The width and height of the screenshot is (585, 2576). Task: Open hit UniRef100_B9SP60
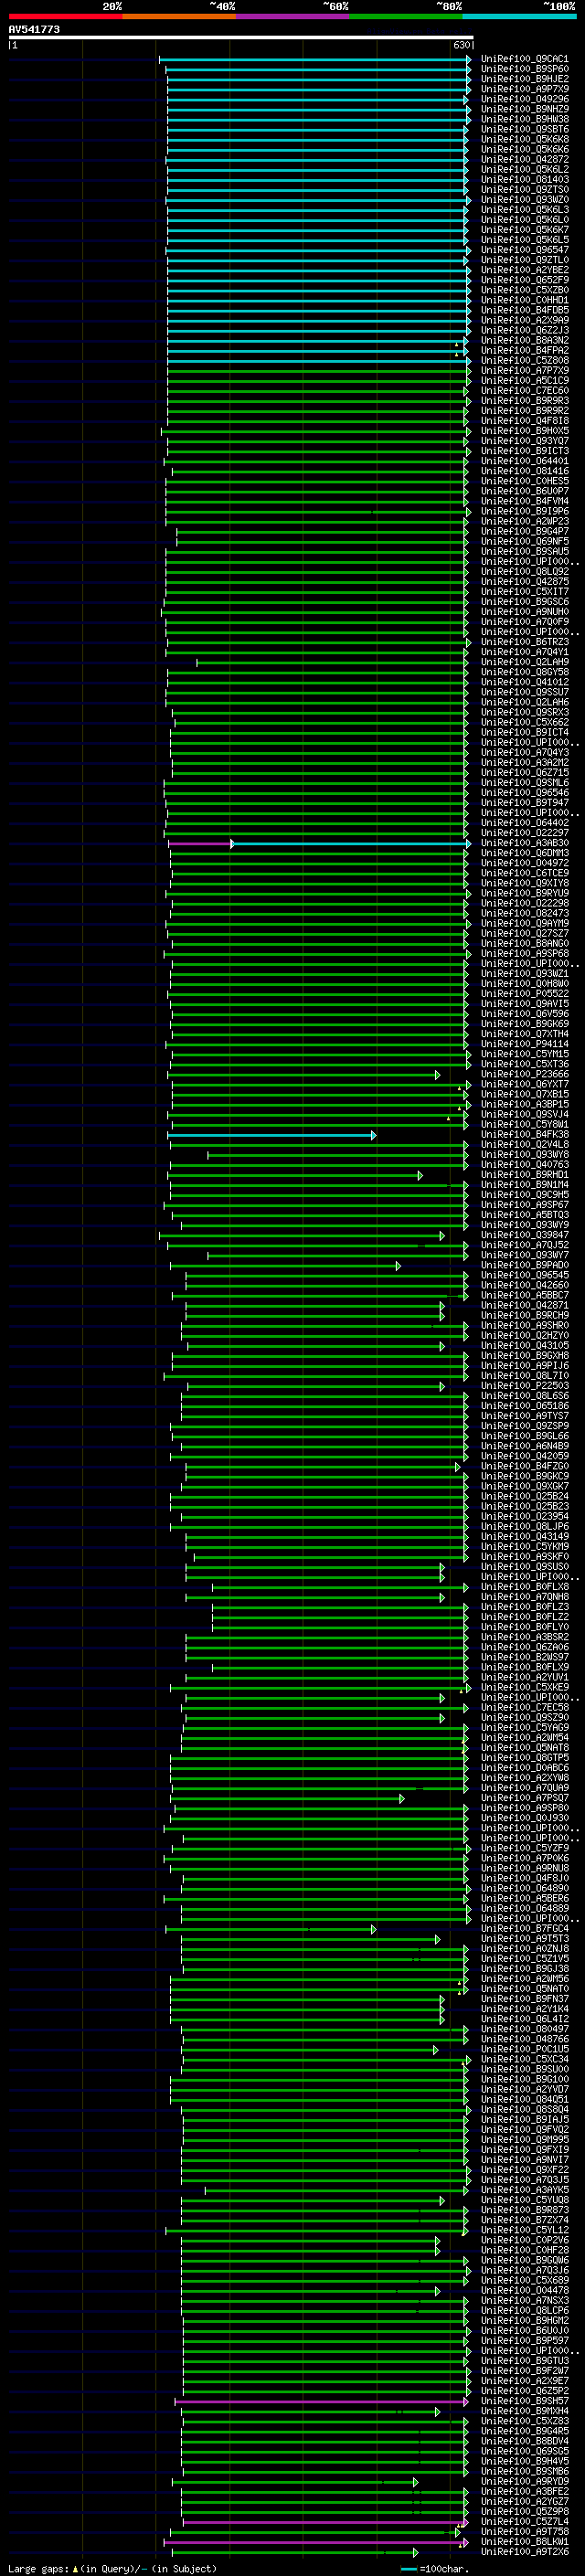tap(524, 69)
